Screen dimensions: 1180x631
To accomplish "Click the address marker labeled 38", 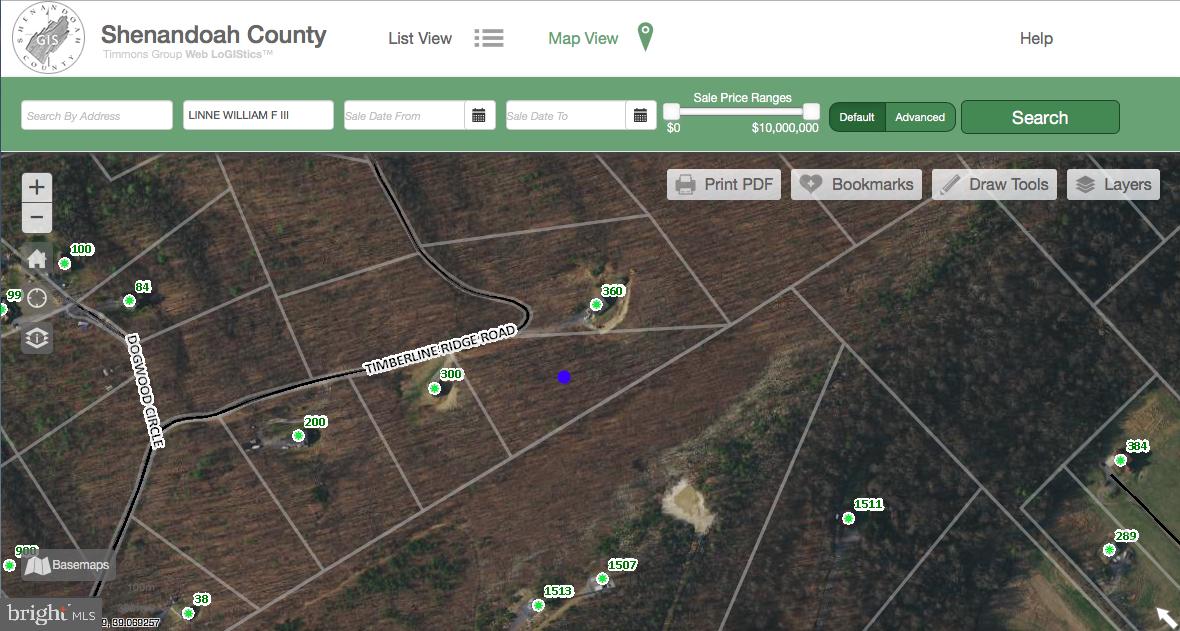I will pyautogui.click(x=188, y=613).
